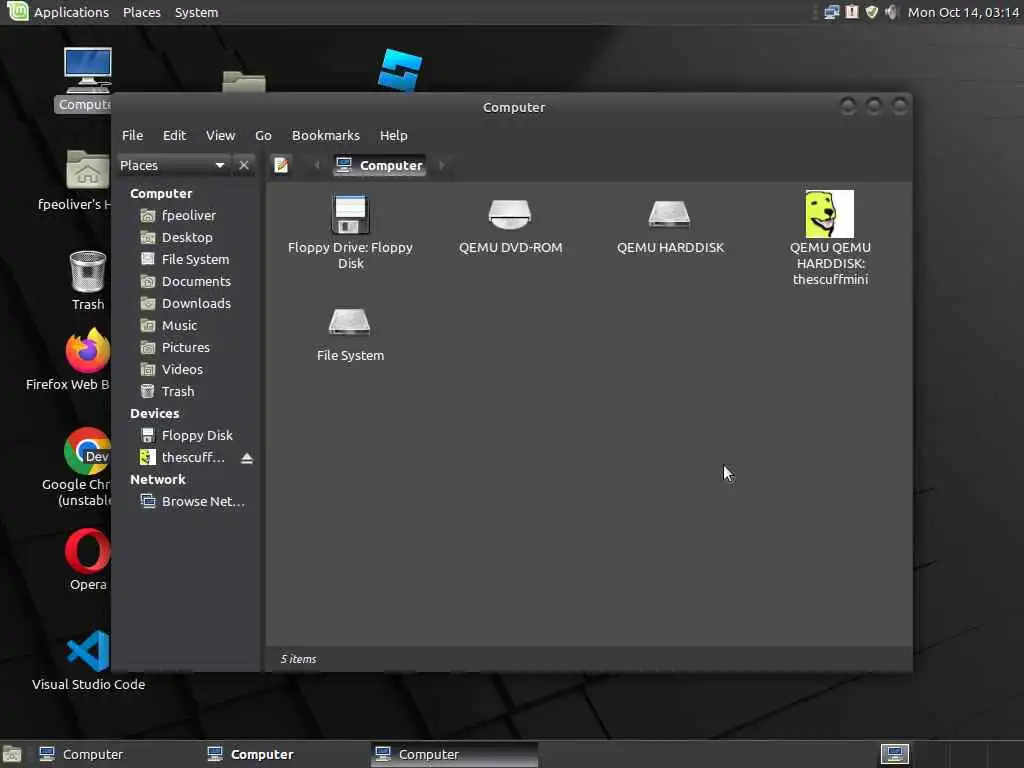Screen dimensions: 1024x768
Task: Eject the thescuff device in sidebar
Action: [247, 458]
